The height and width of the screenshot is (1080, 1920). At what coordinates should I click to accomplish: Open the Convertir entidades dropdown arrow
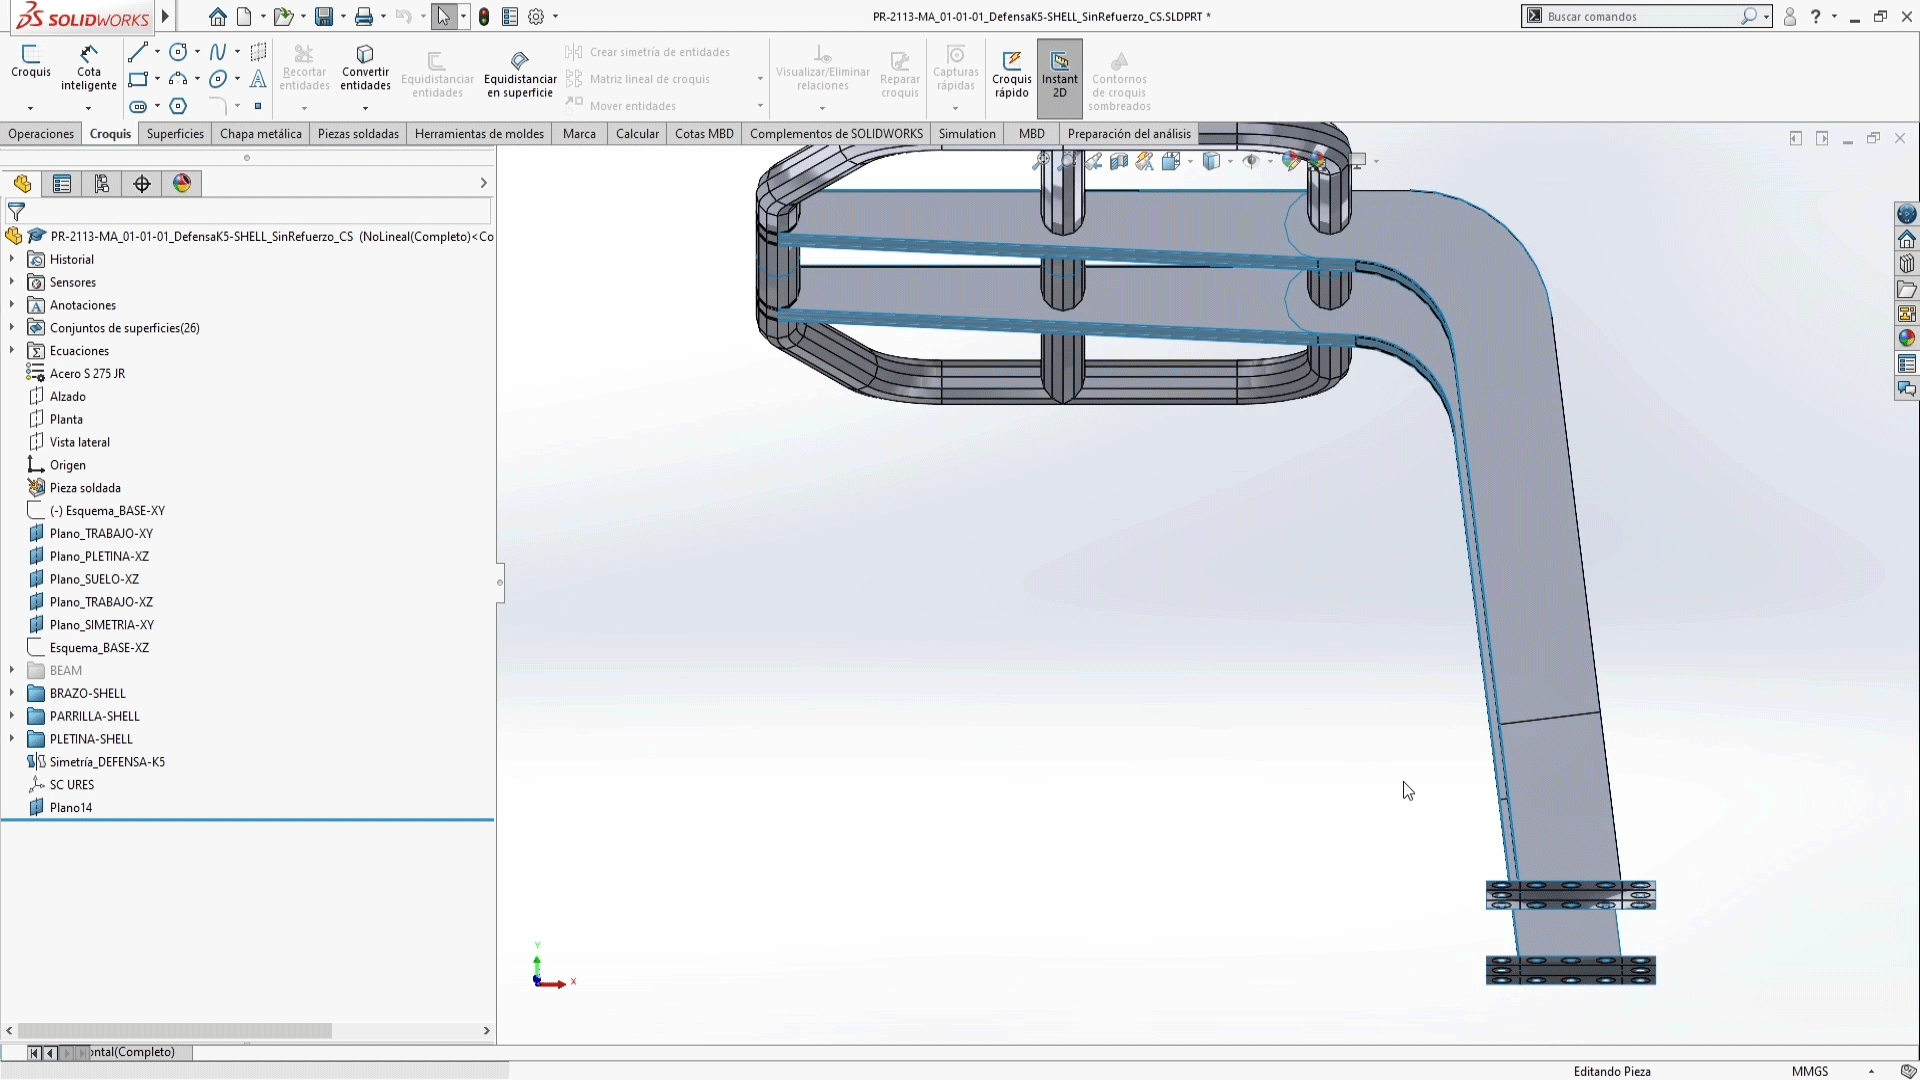point(365,108)
